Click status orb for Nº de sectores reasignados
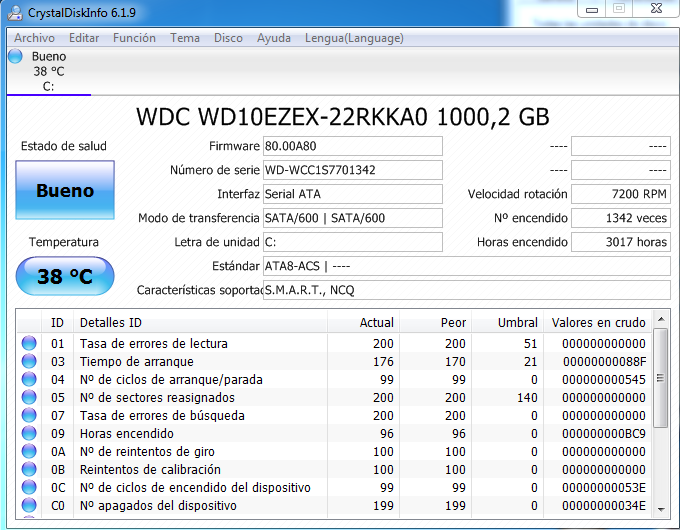This screenshot has width=680, height=530. click(x=29, y=397)
